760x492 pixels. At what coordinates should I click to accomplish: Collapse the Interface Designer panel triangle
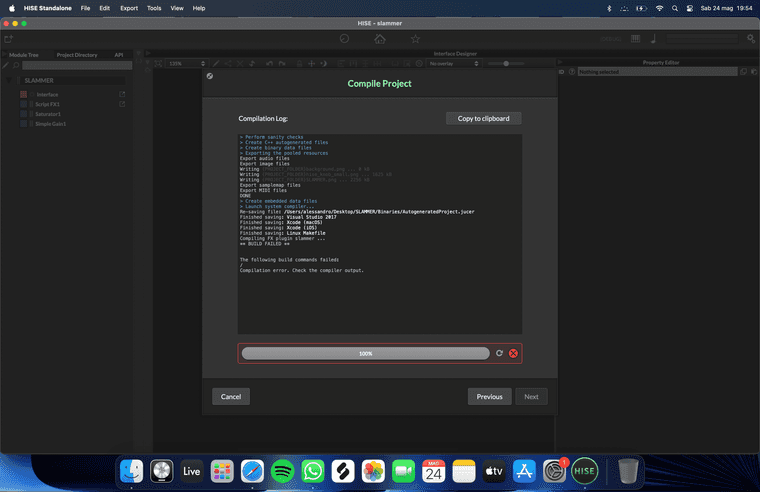coord(148,53)
